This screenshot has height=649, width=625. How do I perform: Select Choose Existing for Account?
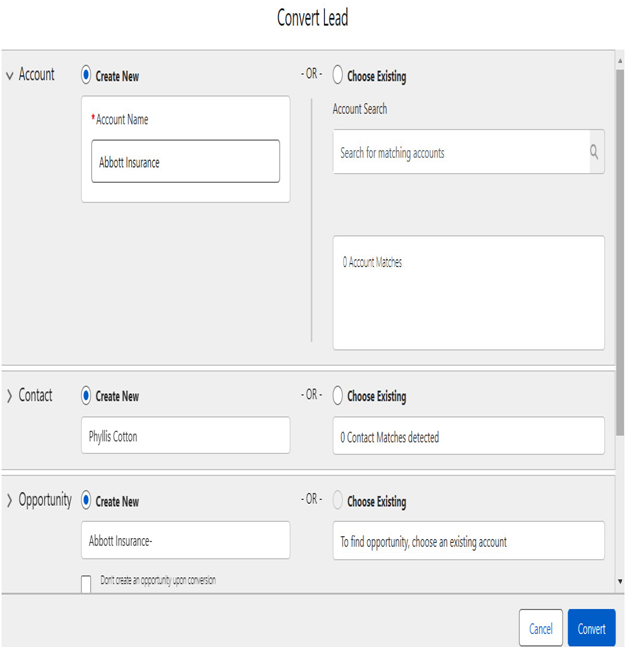coord(337,75)
